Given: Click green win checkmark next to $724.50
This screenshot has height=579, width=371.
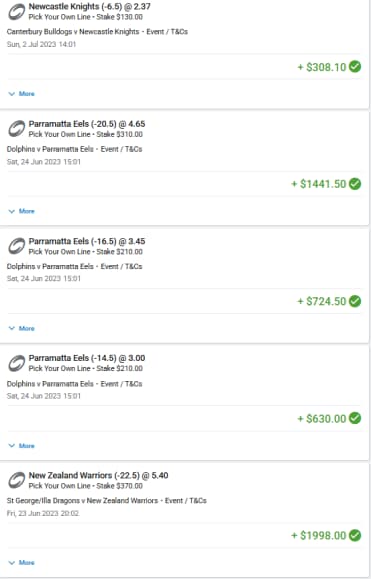Looking at the screenshot, I should click(355, 301).
